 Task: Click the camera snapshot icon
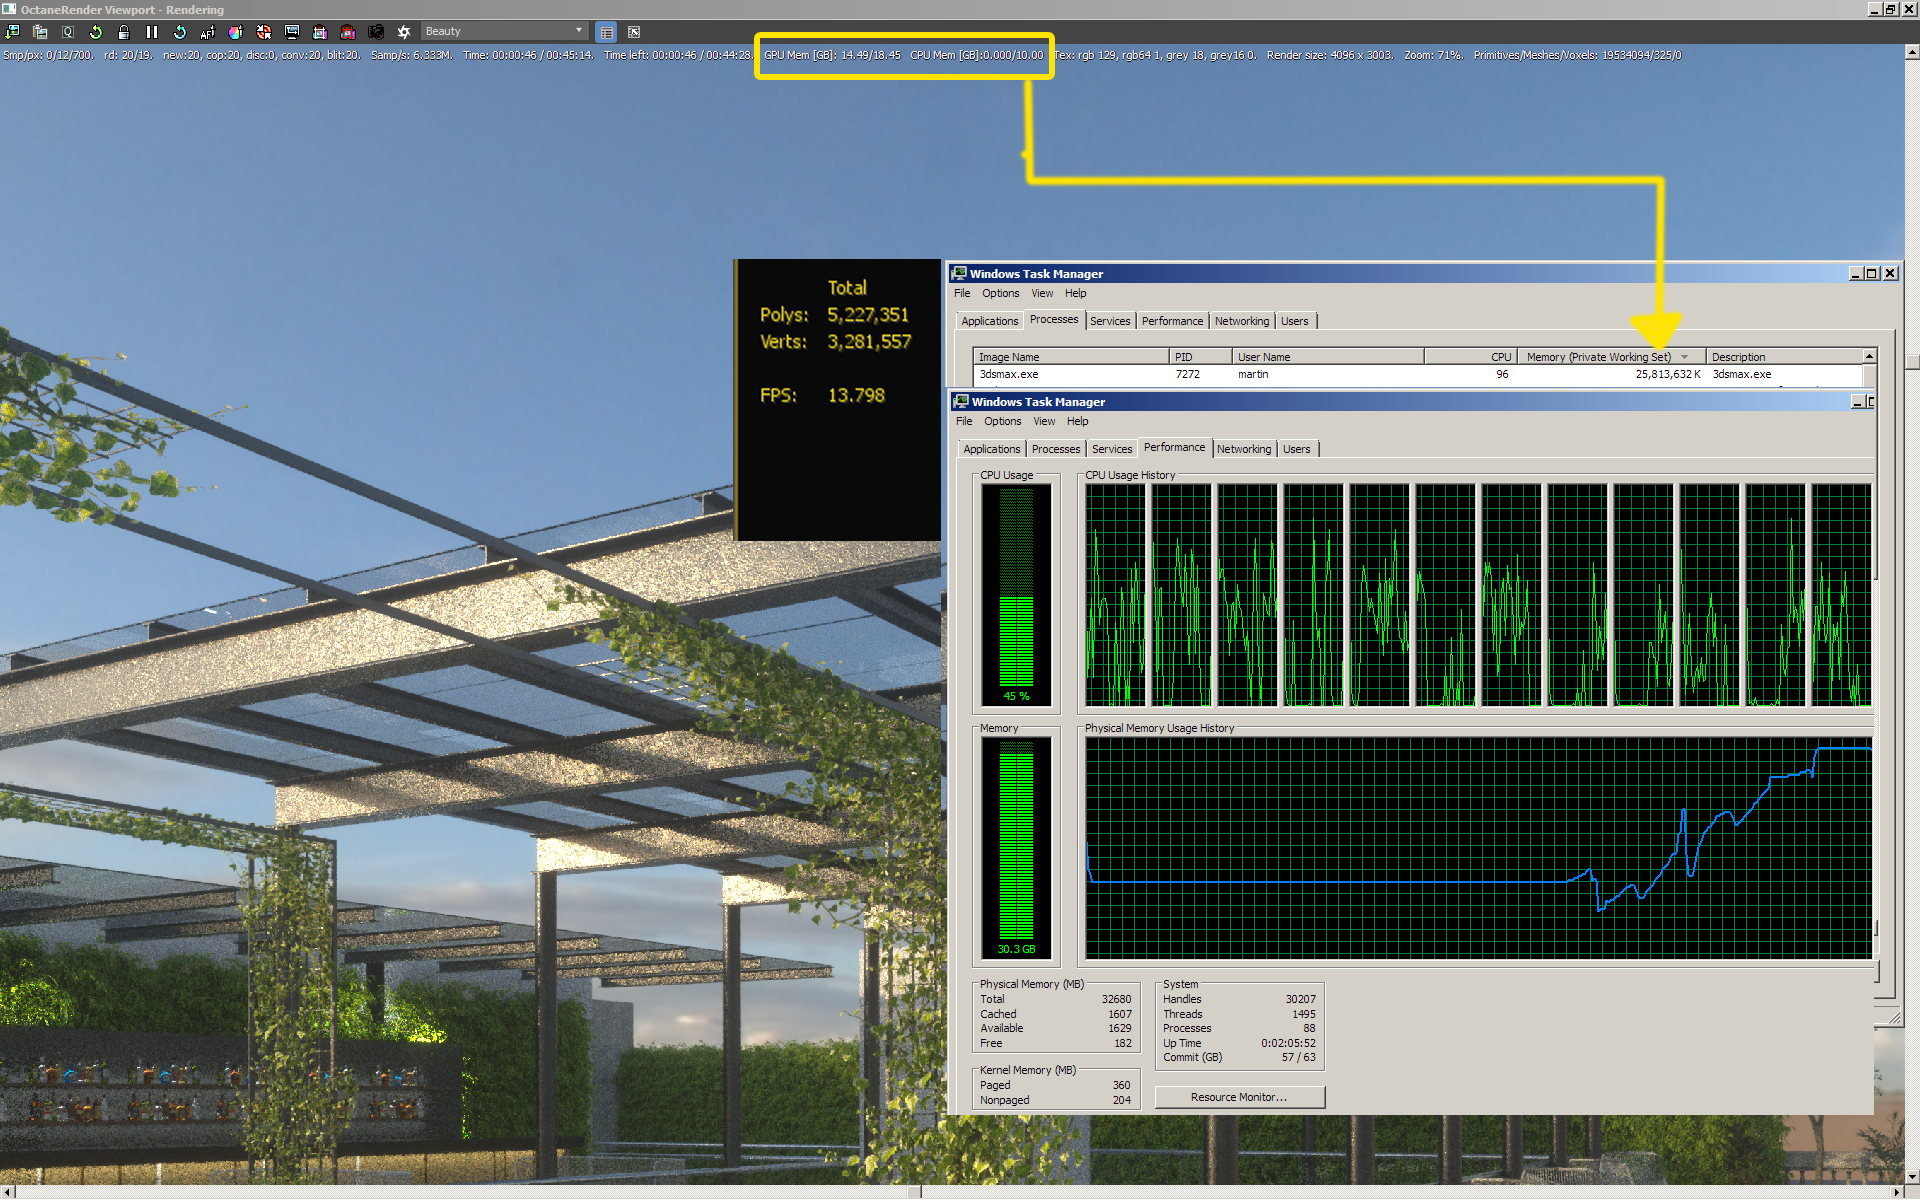point(376,32)
